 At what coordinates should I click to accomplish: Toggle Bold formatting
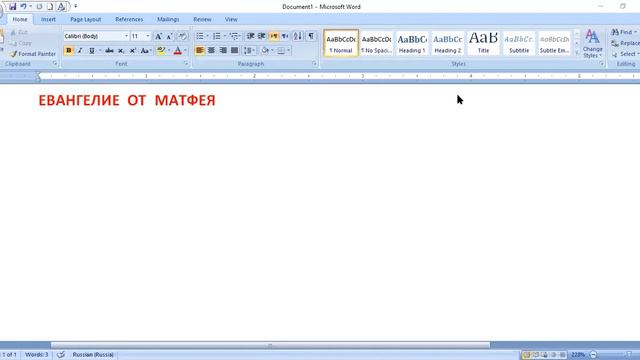[x=69, y=51]
